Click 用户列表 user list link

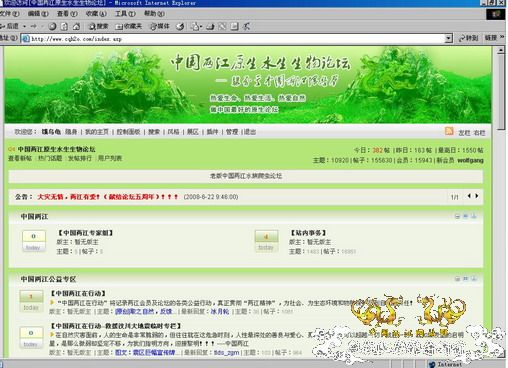(x=110, y=158)
